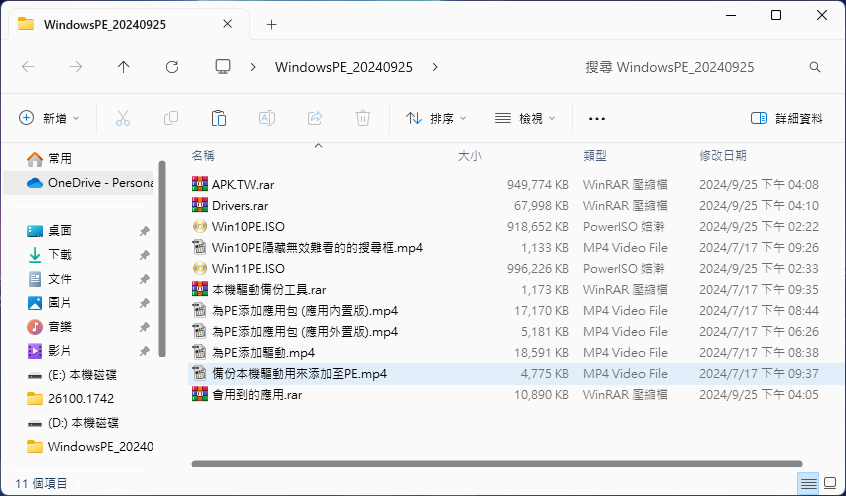Close the WindowsPE_20240925 tab
The width and height of the screenshot is (846, 496).
click(228, 24)
